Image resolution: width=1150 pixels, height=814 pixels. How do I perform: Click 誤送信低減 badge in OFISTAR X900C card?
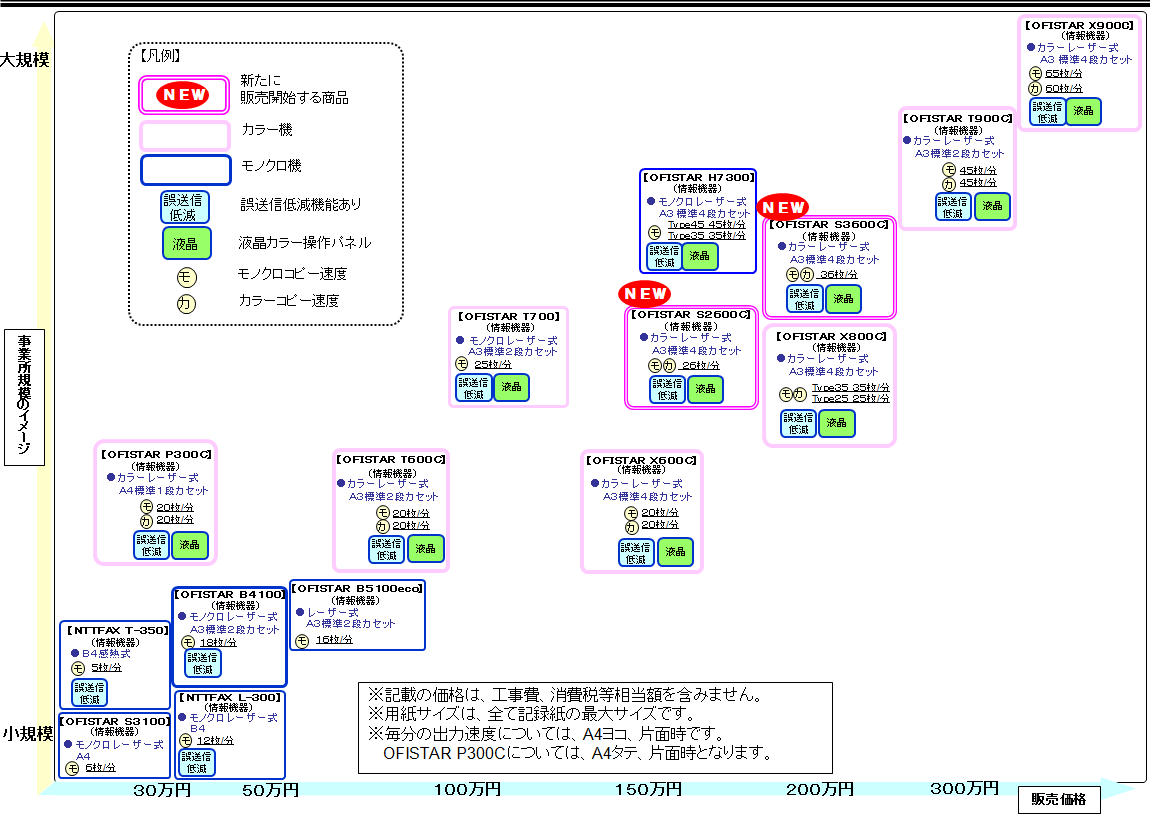[x=1047, y=111]
